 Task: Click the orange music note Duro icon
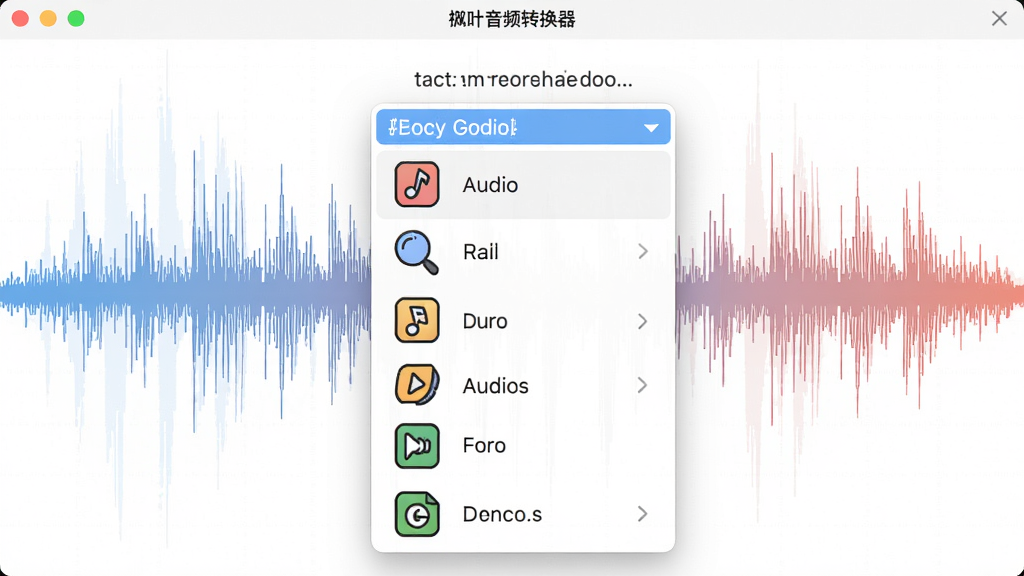[x=417, y=320]
